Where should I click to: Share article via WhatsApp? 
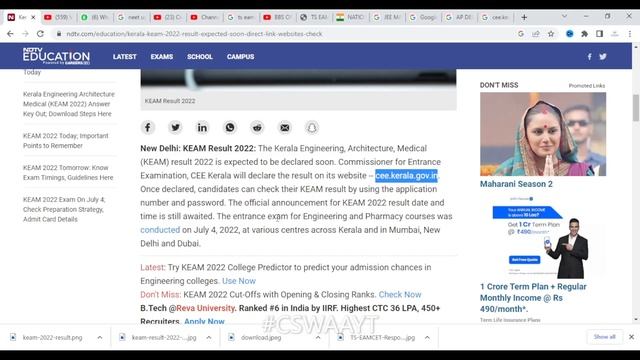click(230, 128)
